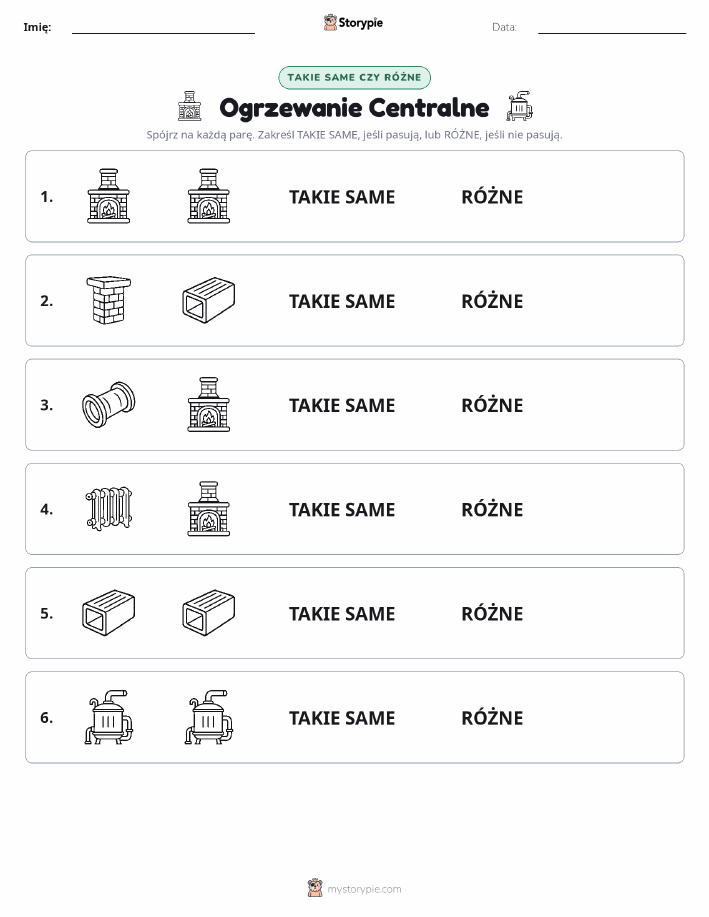
Task: Choose RÓŻNE for row 4
Action: pyautogui.click(x=492, y=509)
